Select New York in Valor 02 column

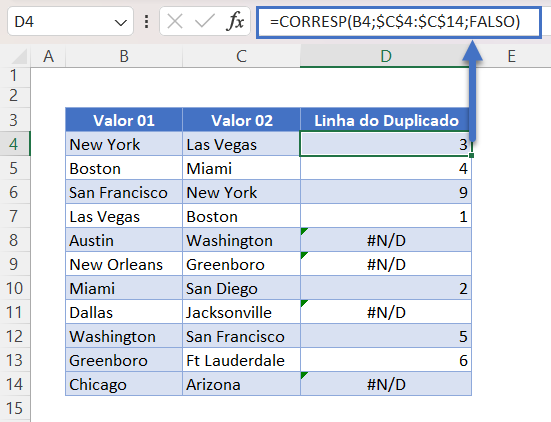tap(241, 192)
